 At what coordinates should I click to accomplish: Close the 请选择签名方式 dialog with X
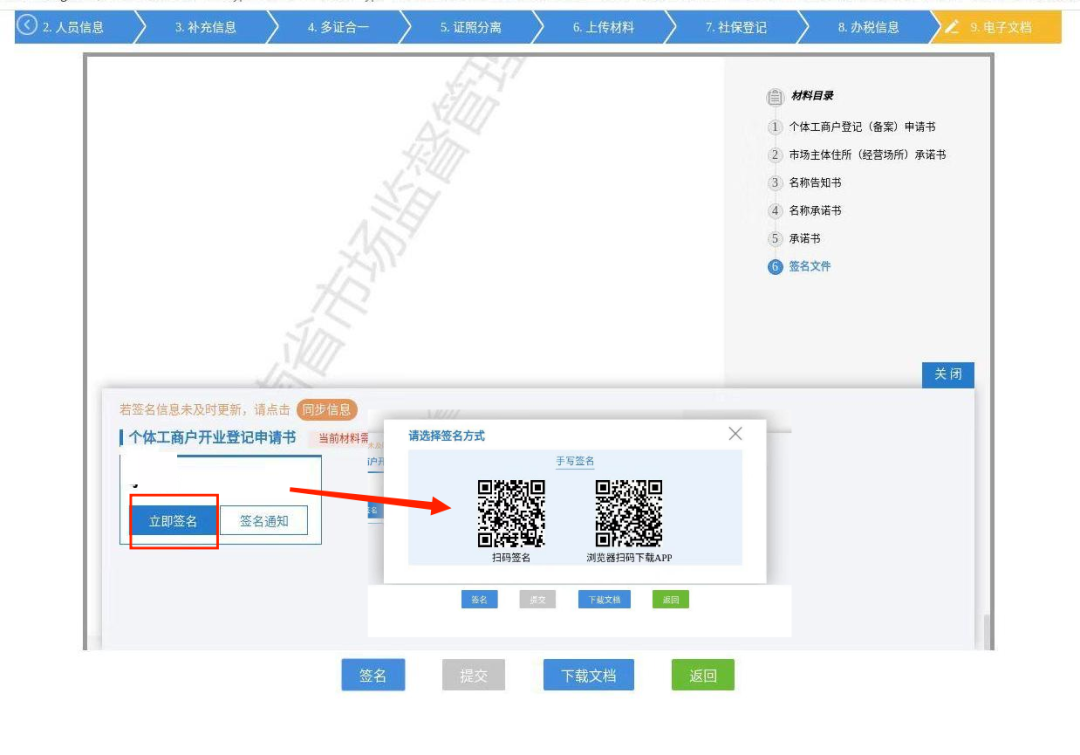[x=735, y=433]
